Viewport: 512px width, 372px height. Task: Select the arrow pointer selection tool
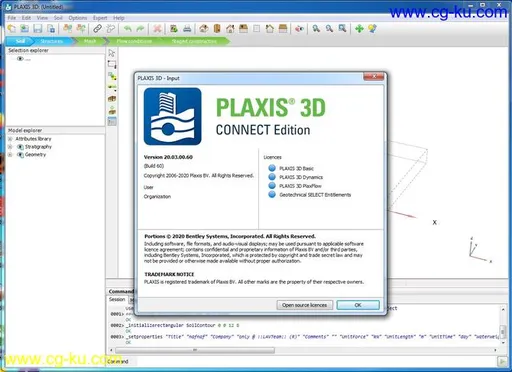click(112, 53)
